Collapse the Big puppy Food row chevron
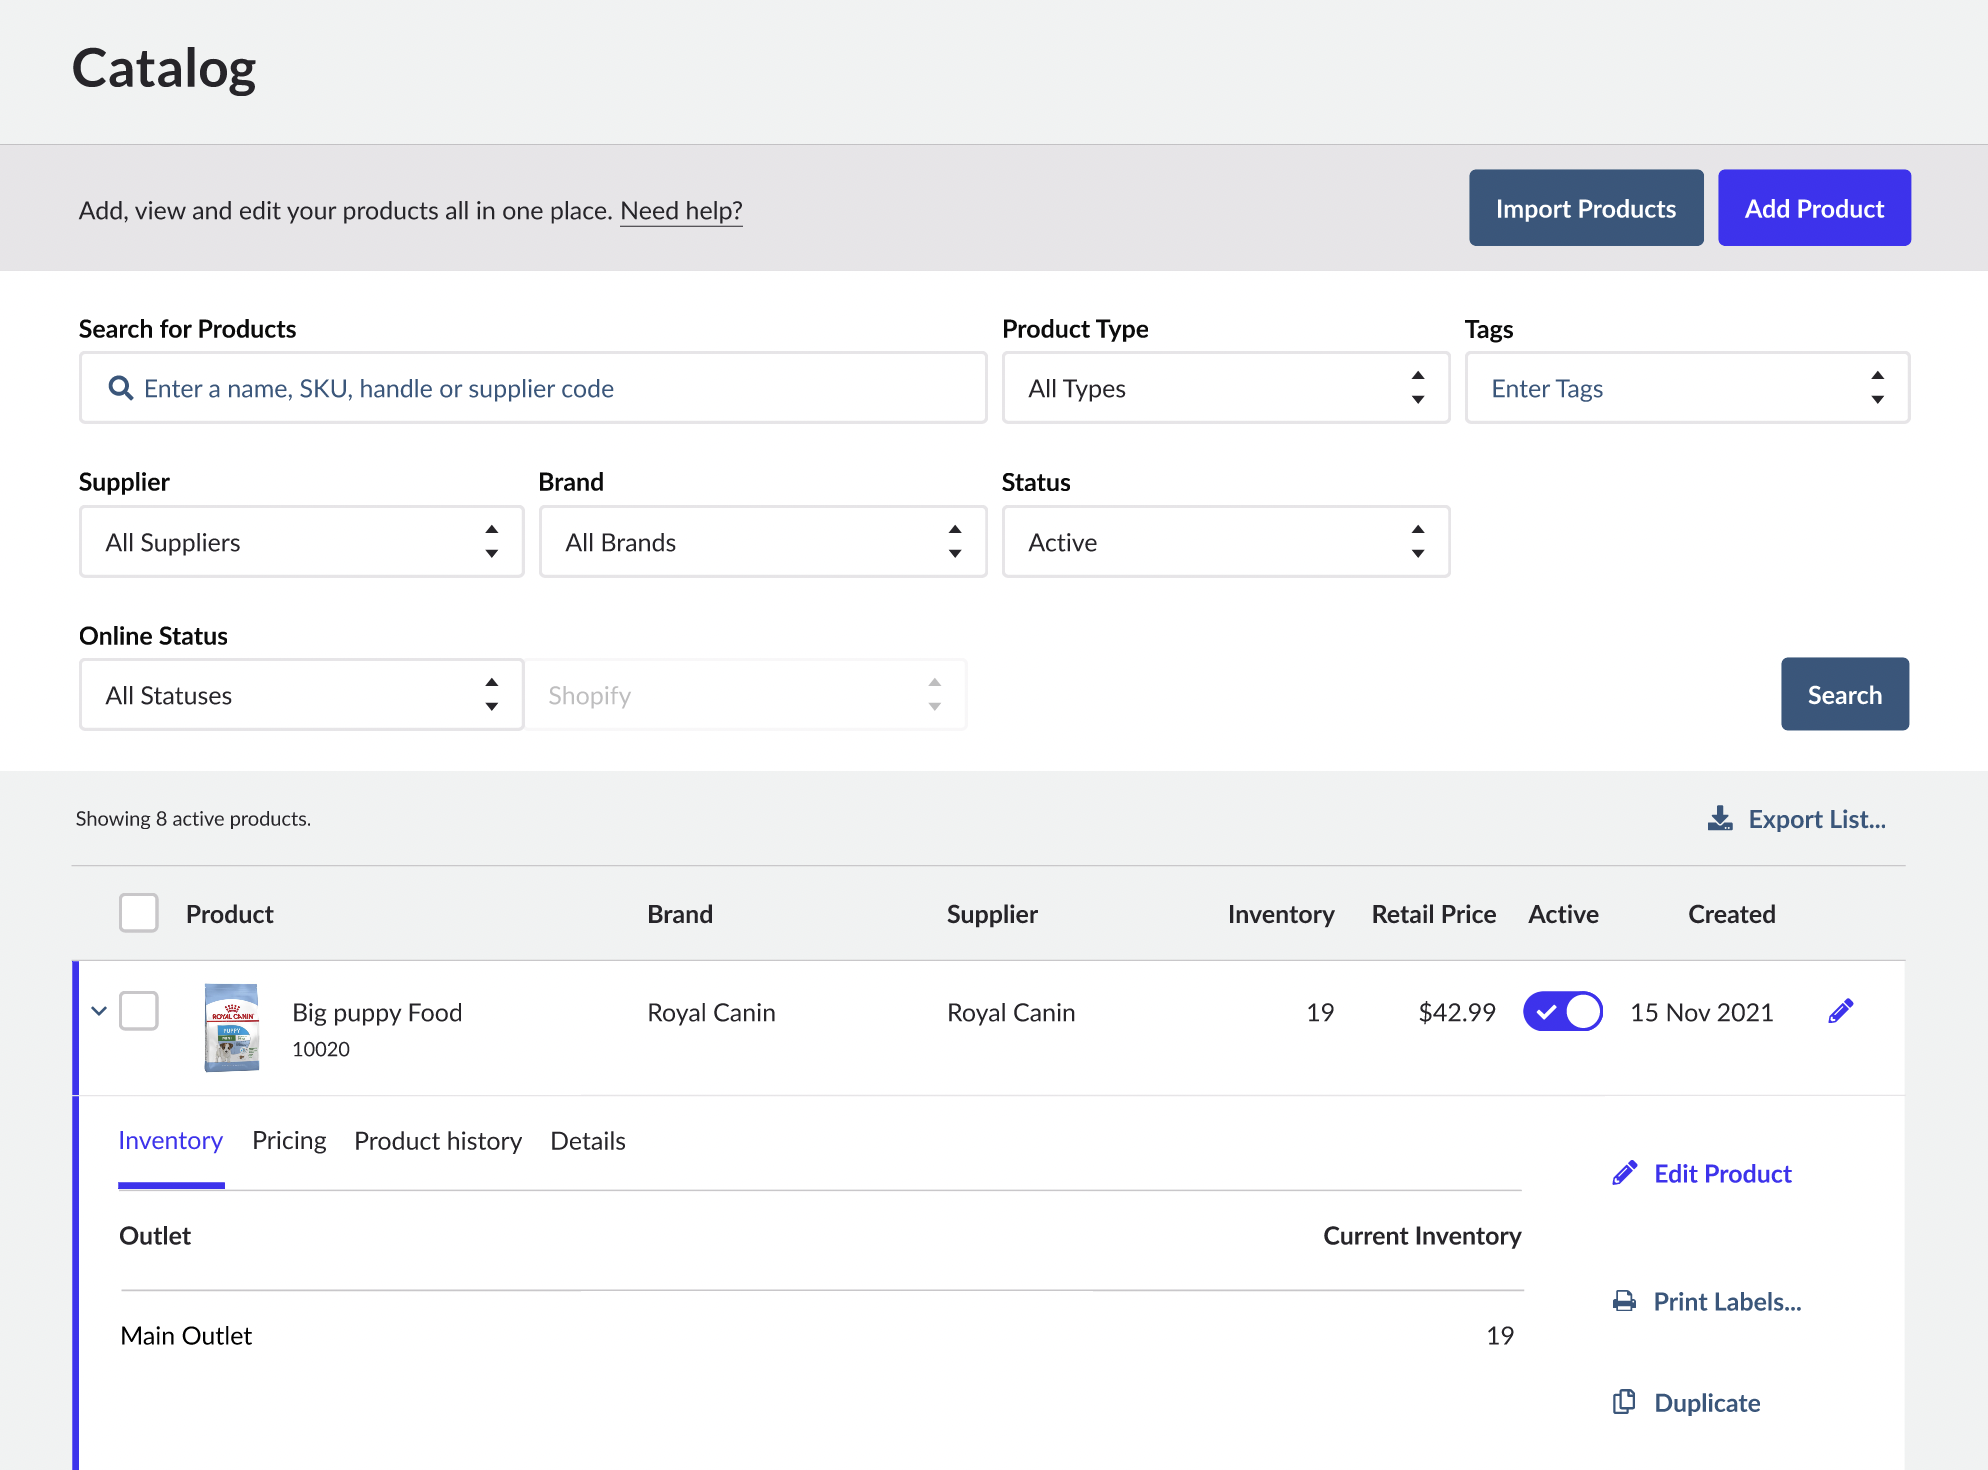The image size is (1988, 1470). pyautogui.click(x=99, y=1011)
